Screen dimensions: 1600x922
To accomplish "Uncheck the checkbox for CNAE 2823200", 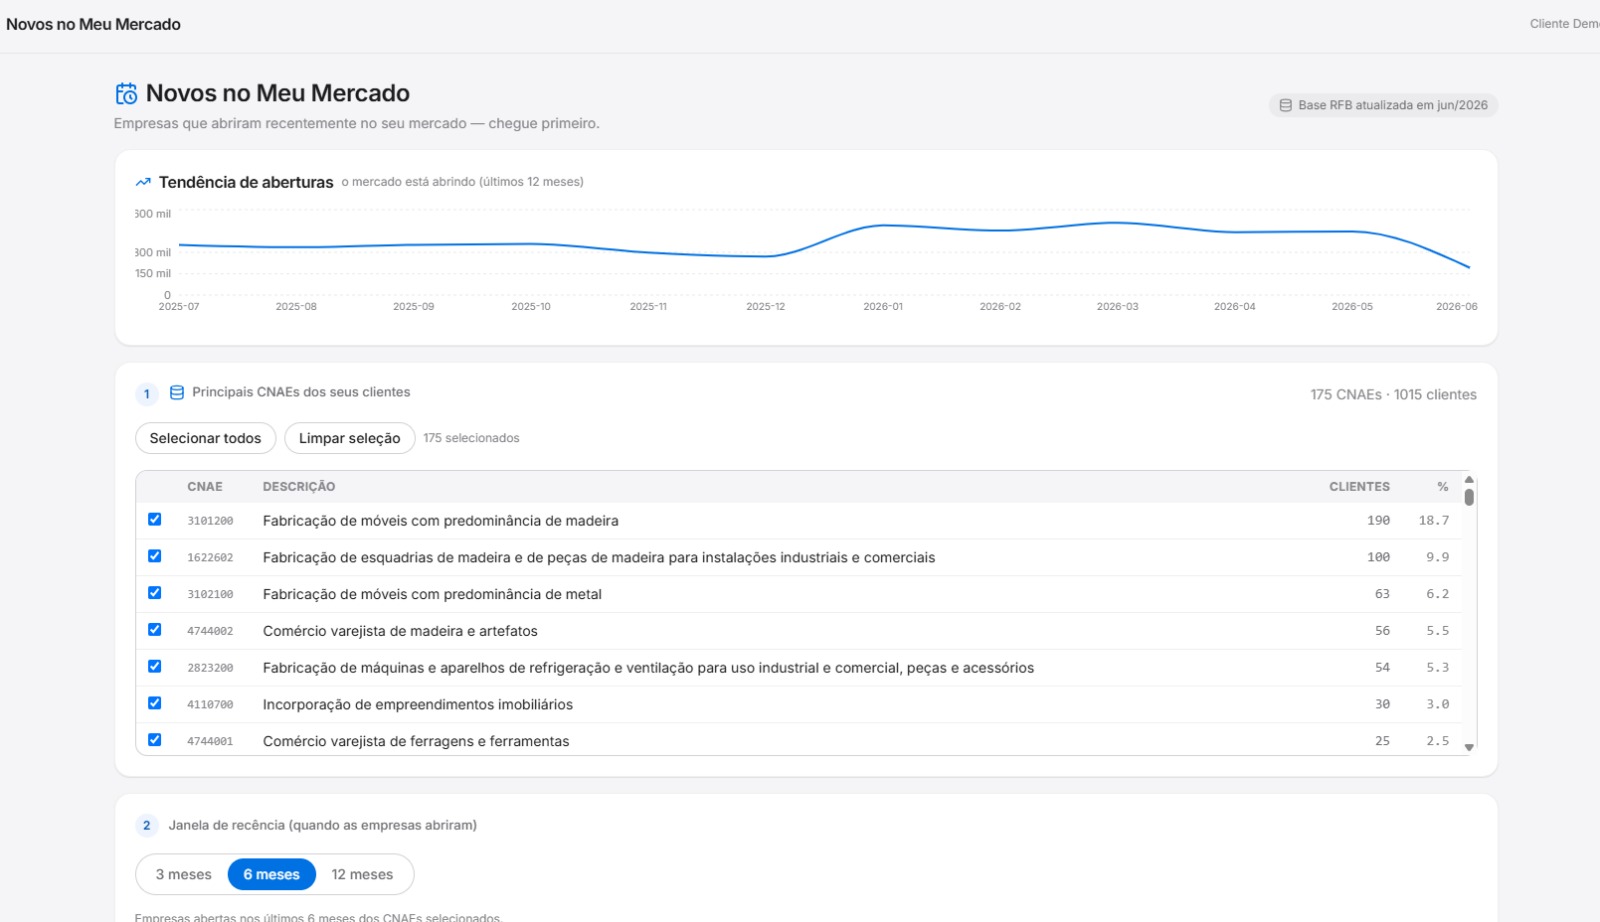I will [154, 666].
